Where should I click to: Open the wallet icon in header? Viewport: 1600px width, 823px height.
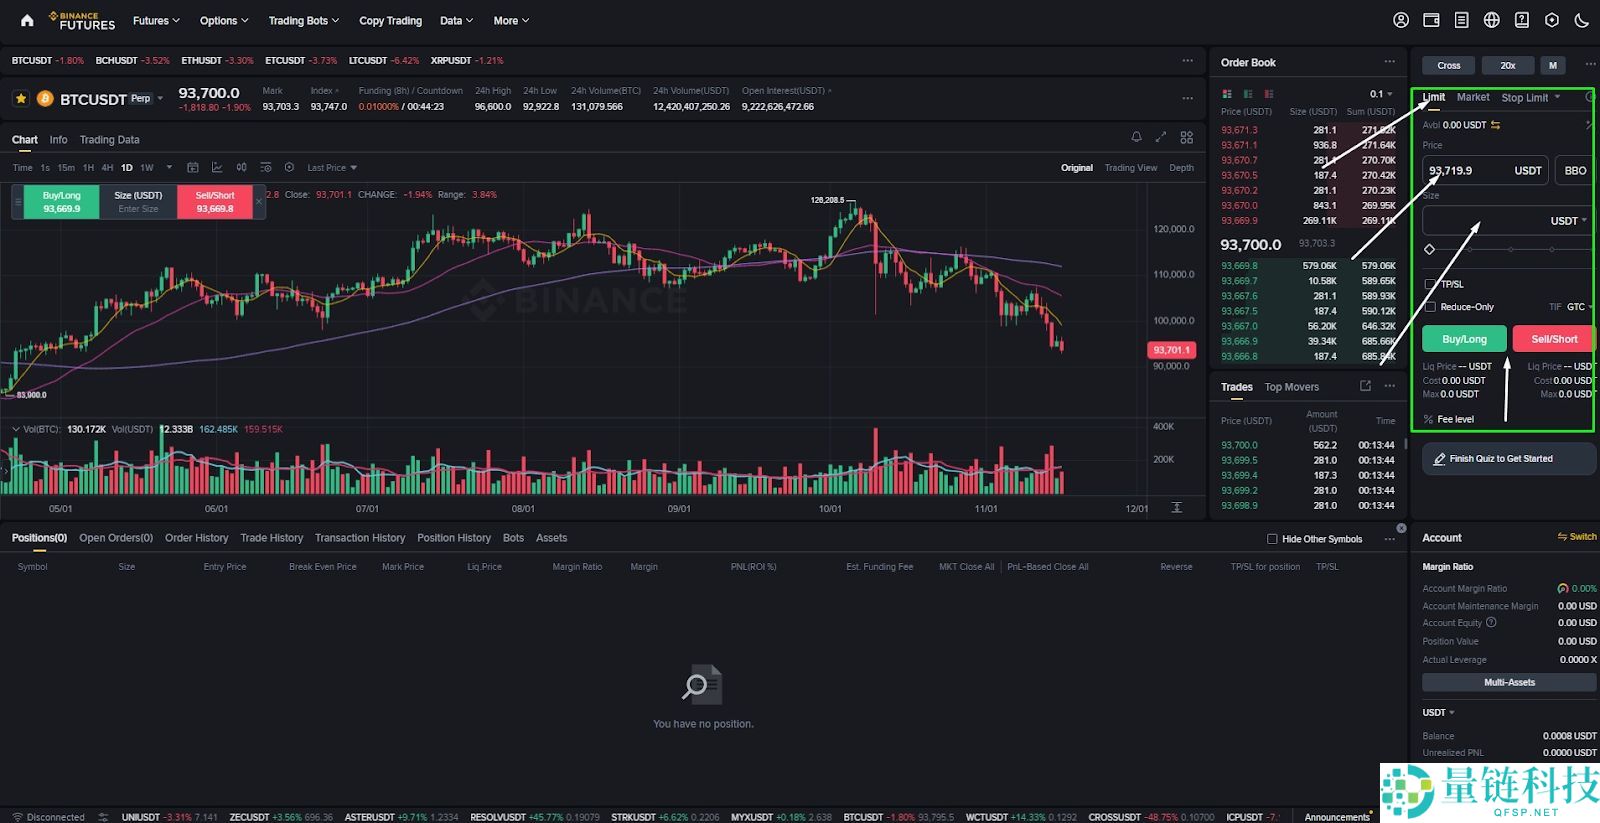[x=1431, y=20]
